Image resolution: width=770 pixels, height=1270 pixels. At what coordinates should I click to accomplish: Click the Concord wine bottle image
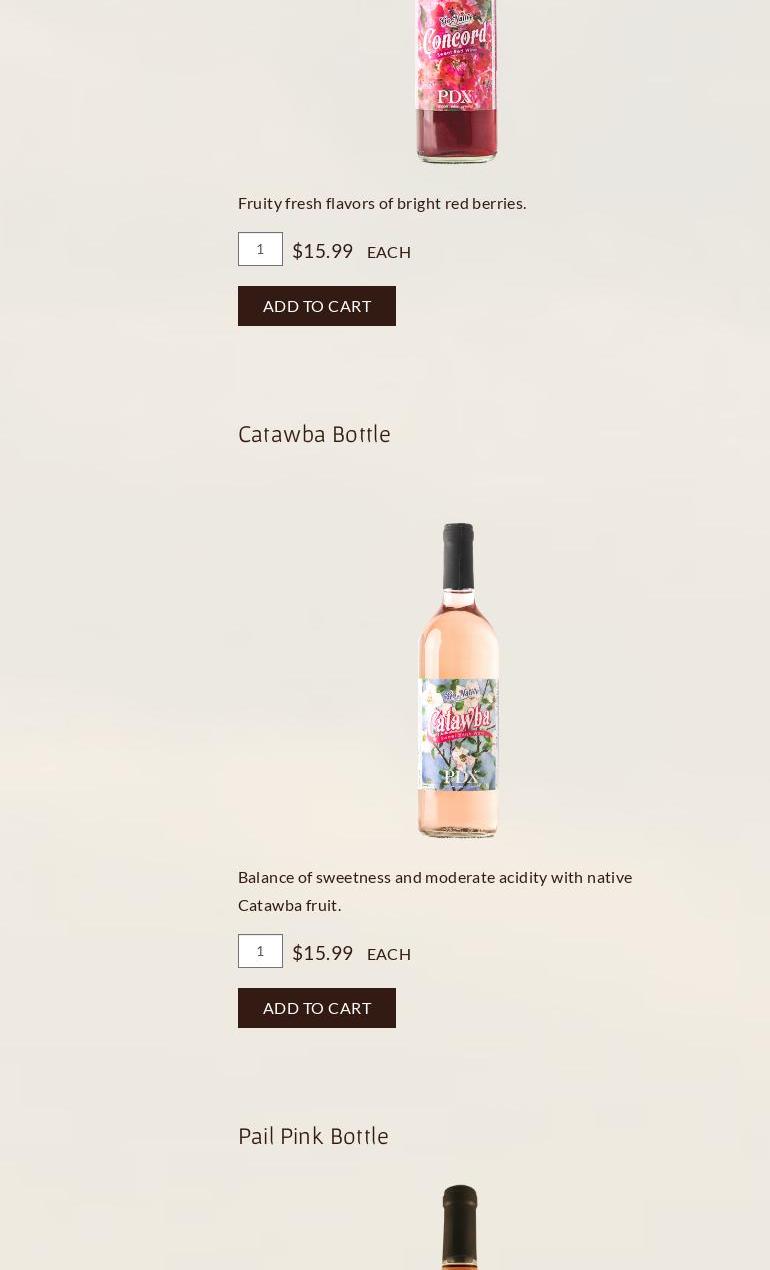(x=457, y=81)
